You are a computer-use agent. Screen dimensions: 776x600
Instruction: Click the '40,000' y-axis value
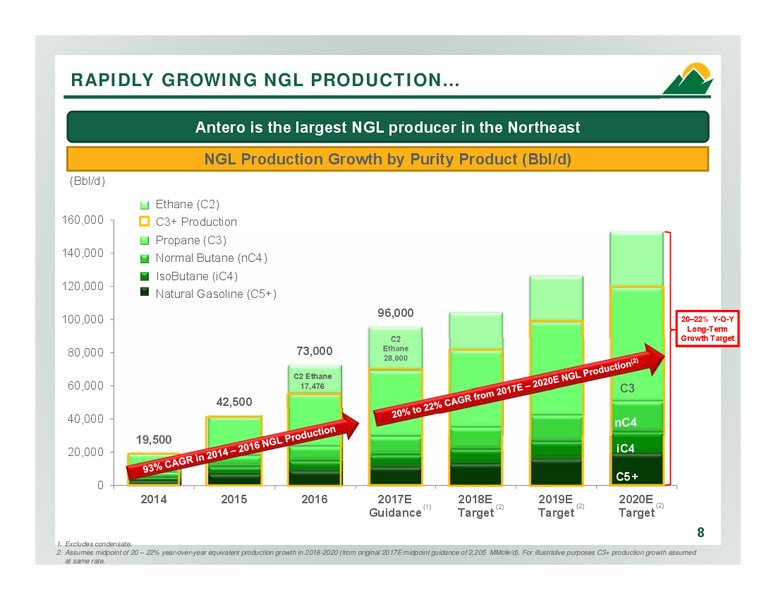tap(85, 419)
